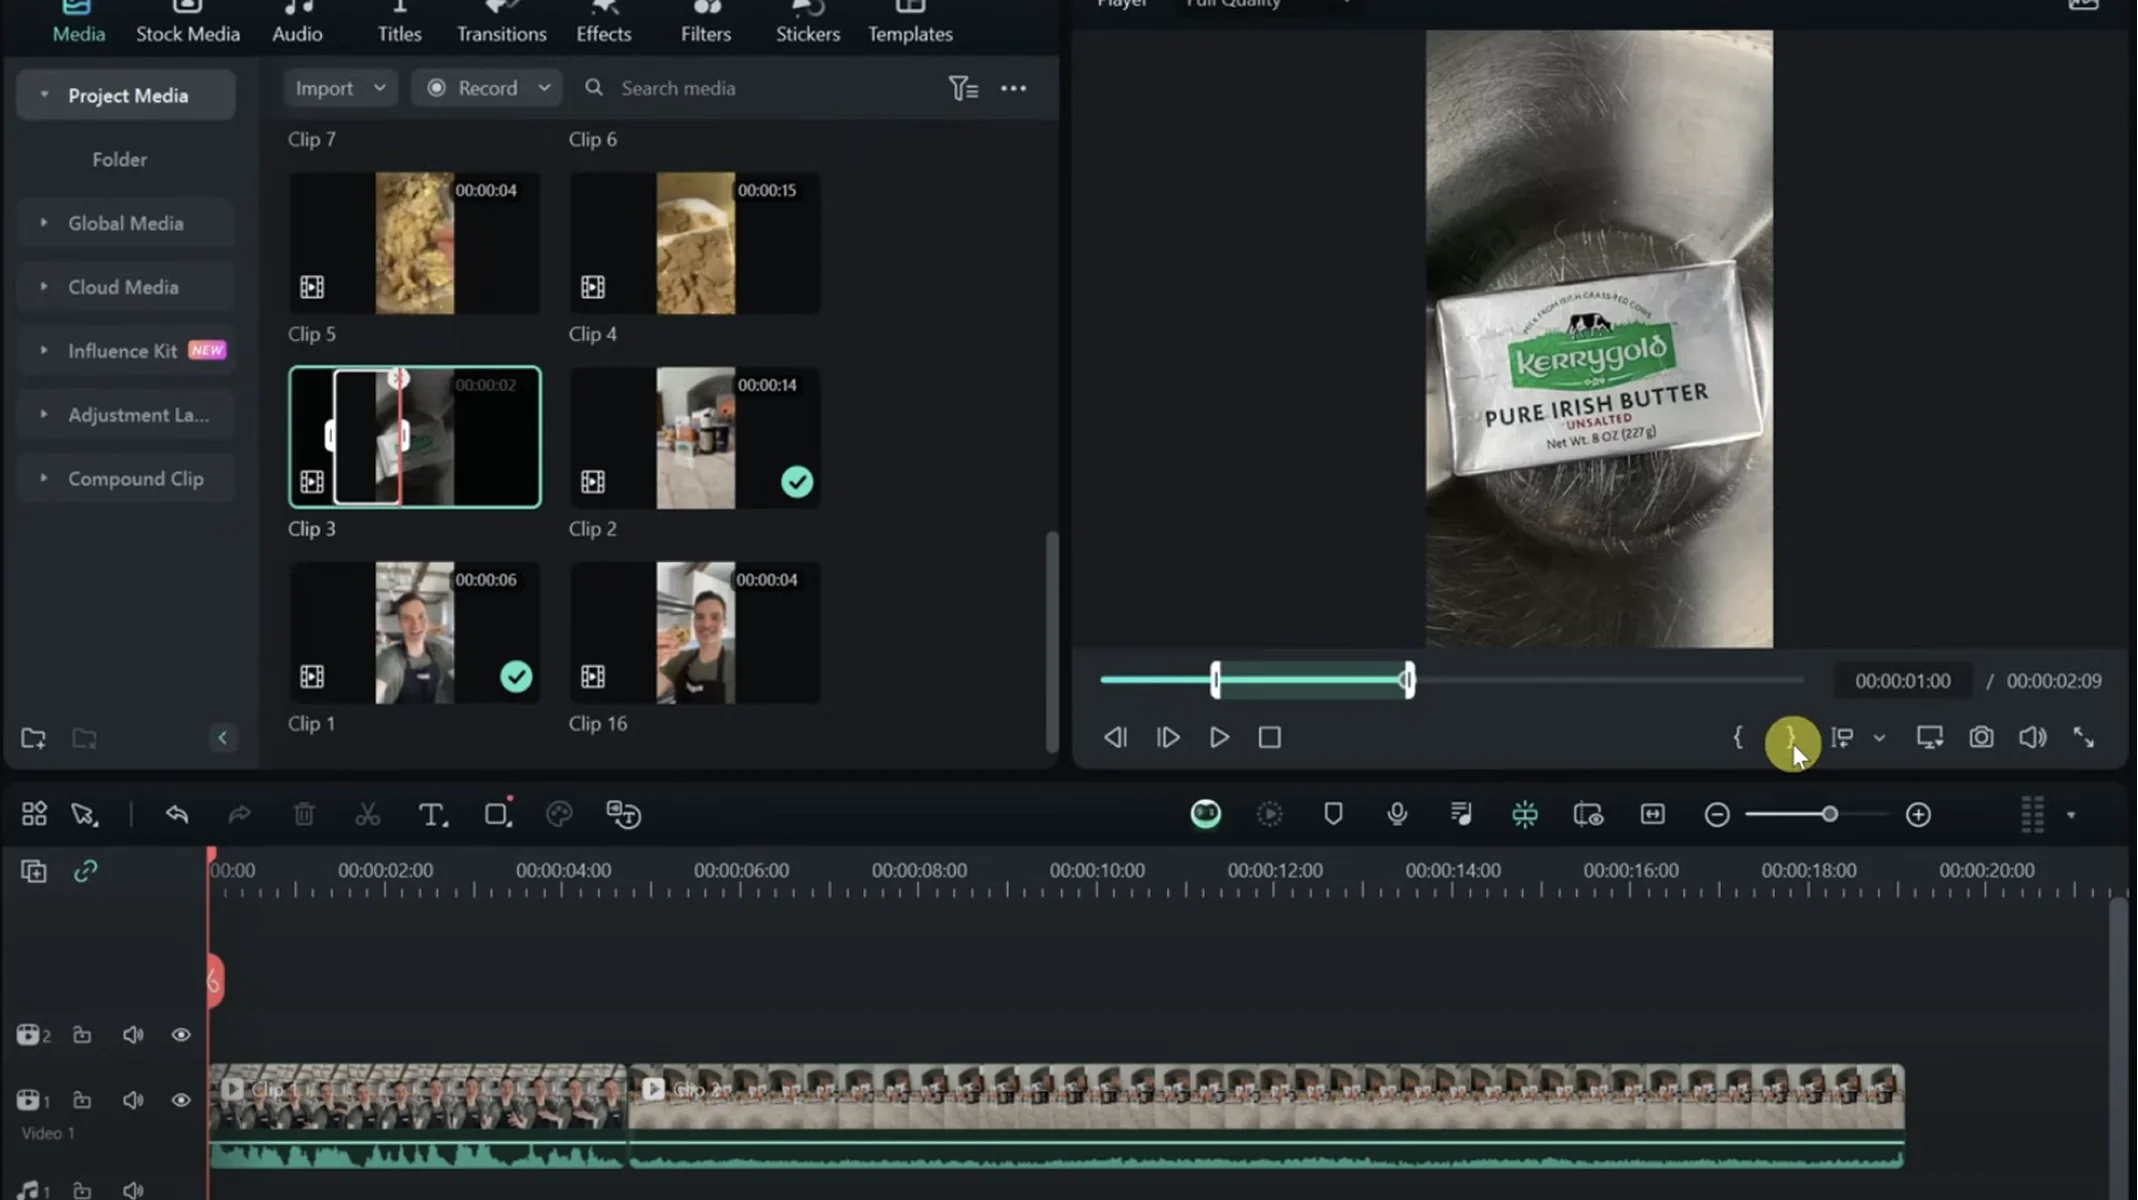Click the split scissors icon in timeline toolbar

click(368, 815)
